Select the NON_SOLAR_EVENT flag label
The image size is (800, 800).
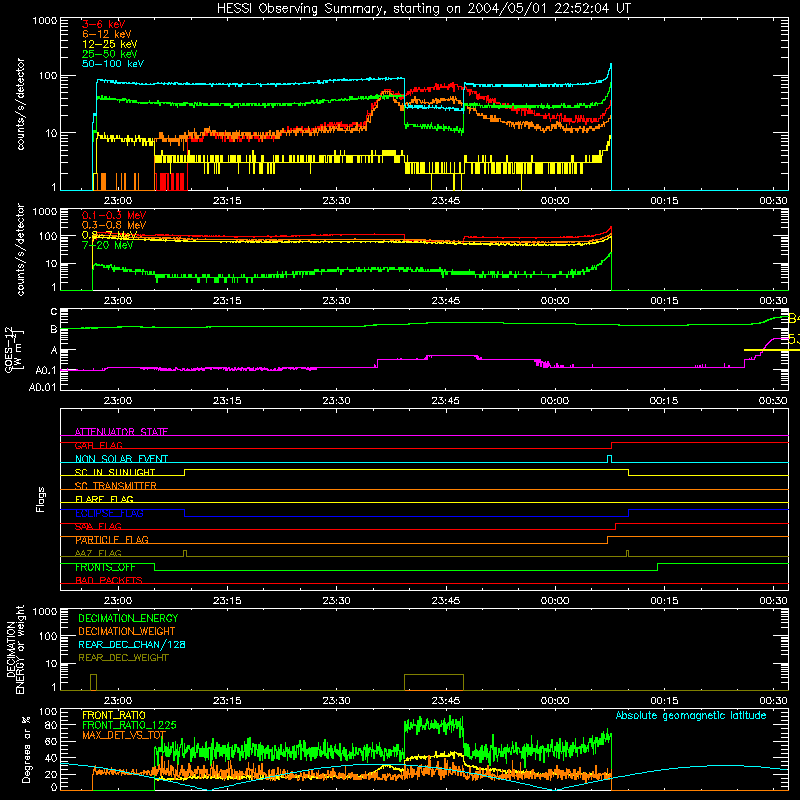tap(121, 459)
